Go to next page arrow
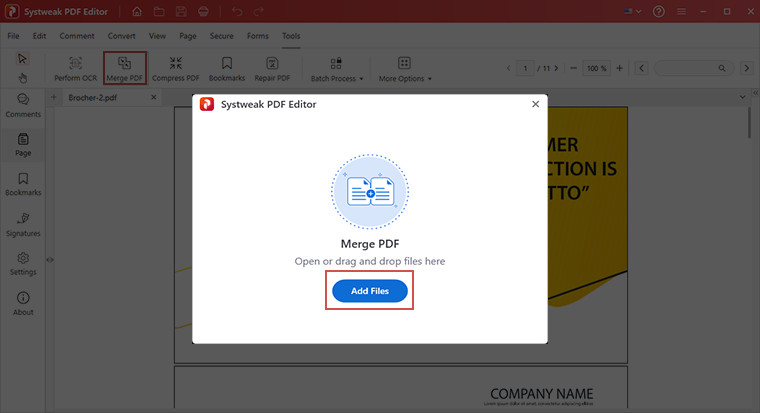Viewport: 760px width, 413px height. pos(556,68)
